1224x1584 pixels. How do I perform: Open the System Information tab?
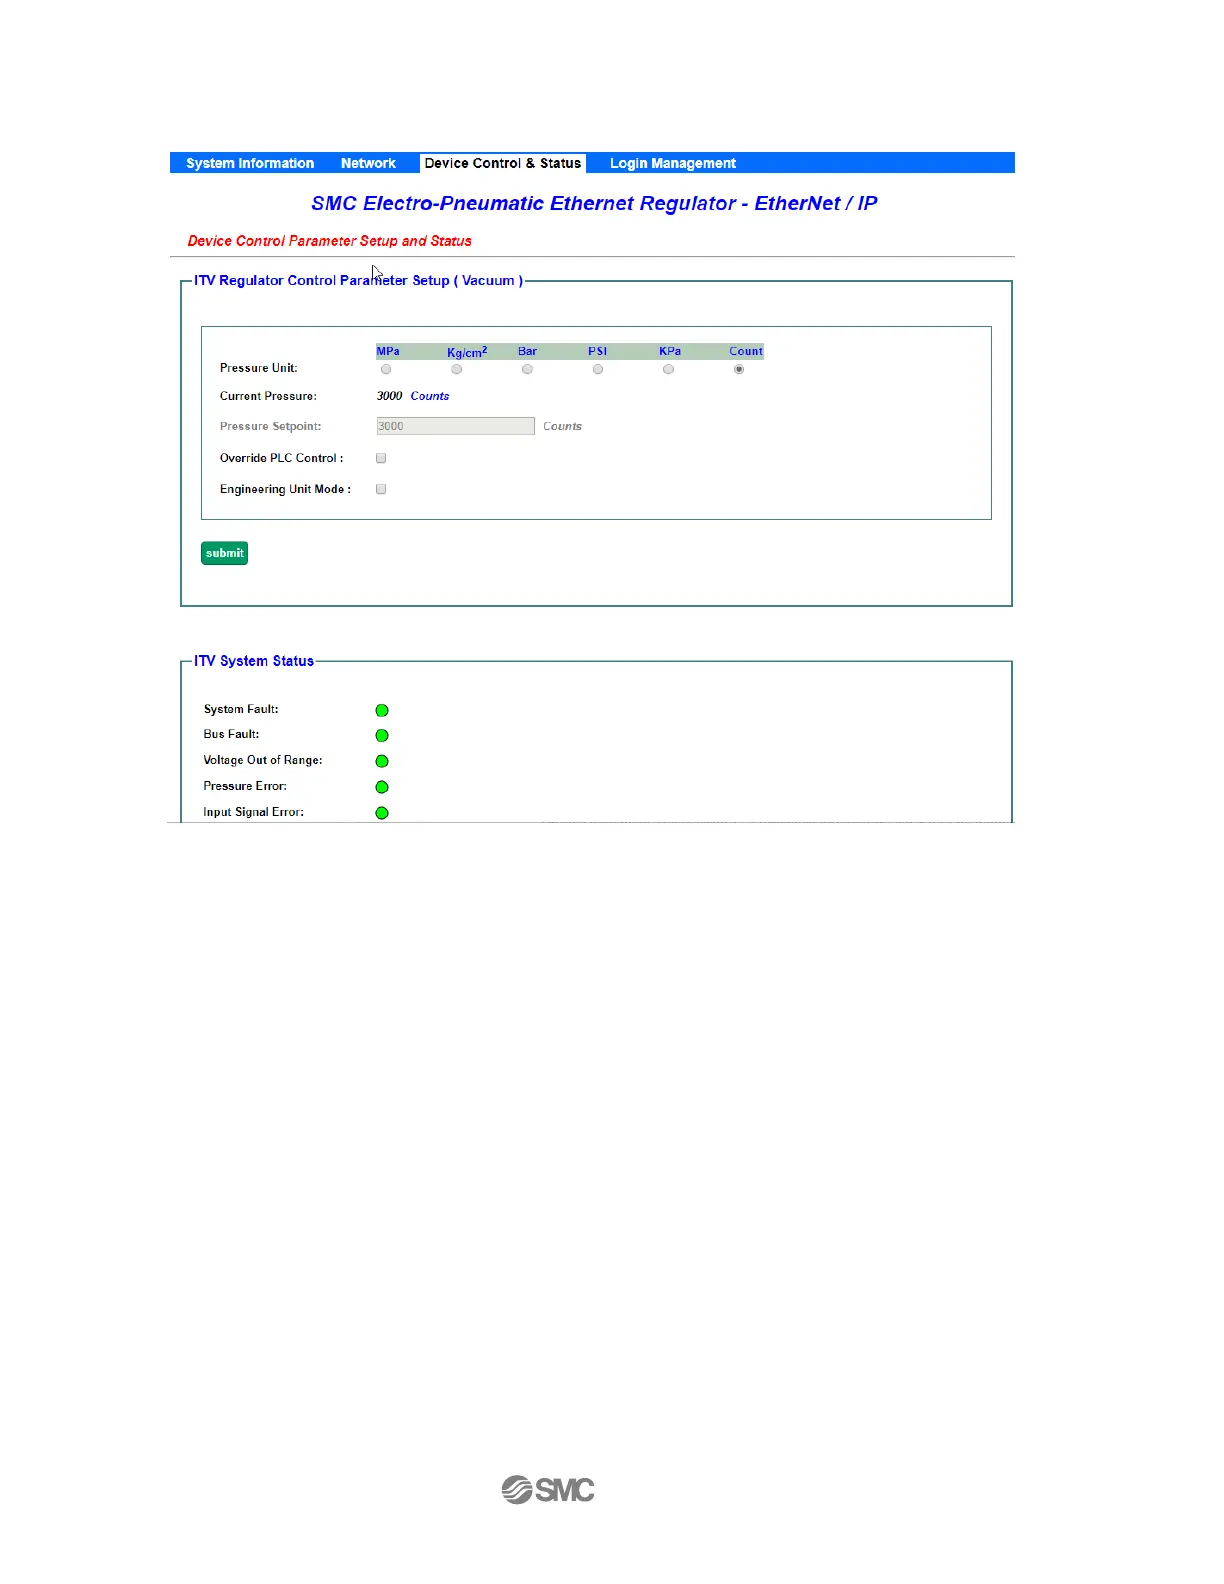[250, 163]
